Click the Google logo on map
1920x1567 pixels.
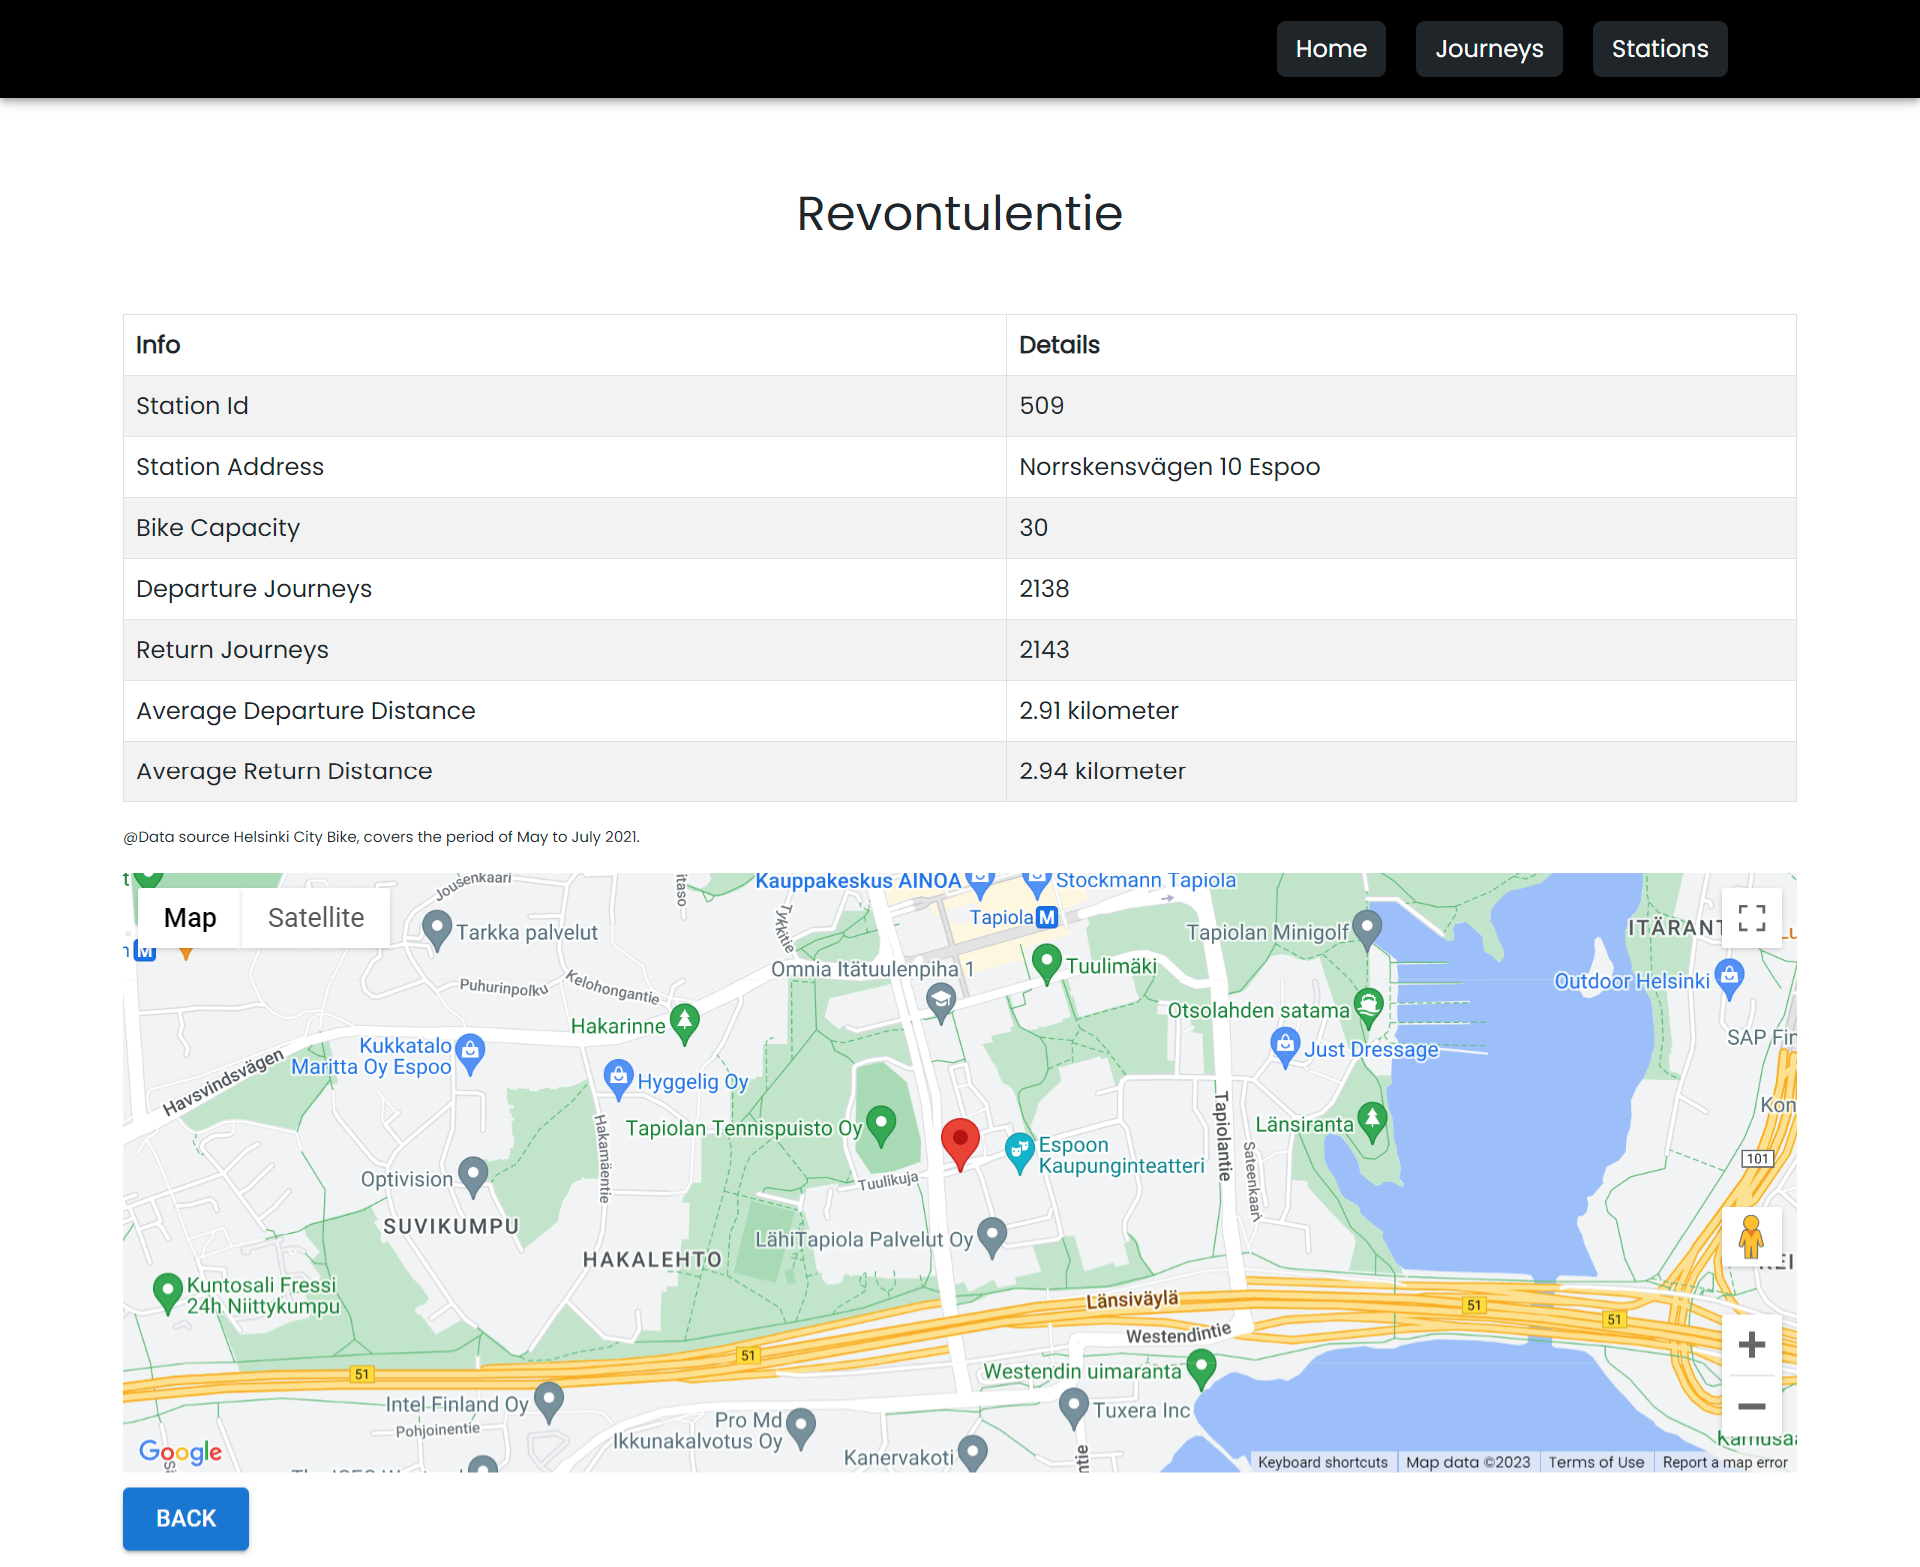point(180,1451)
